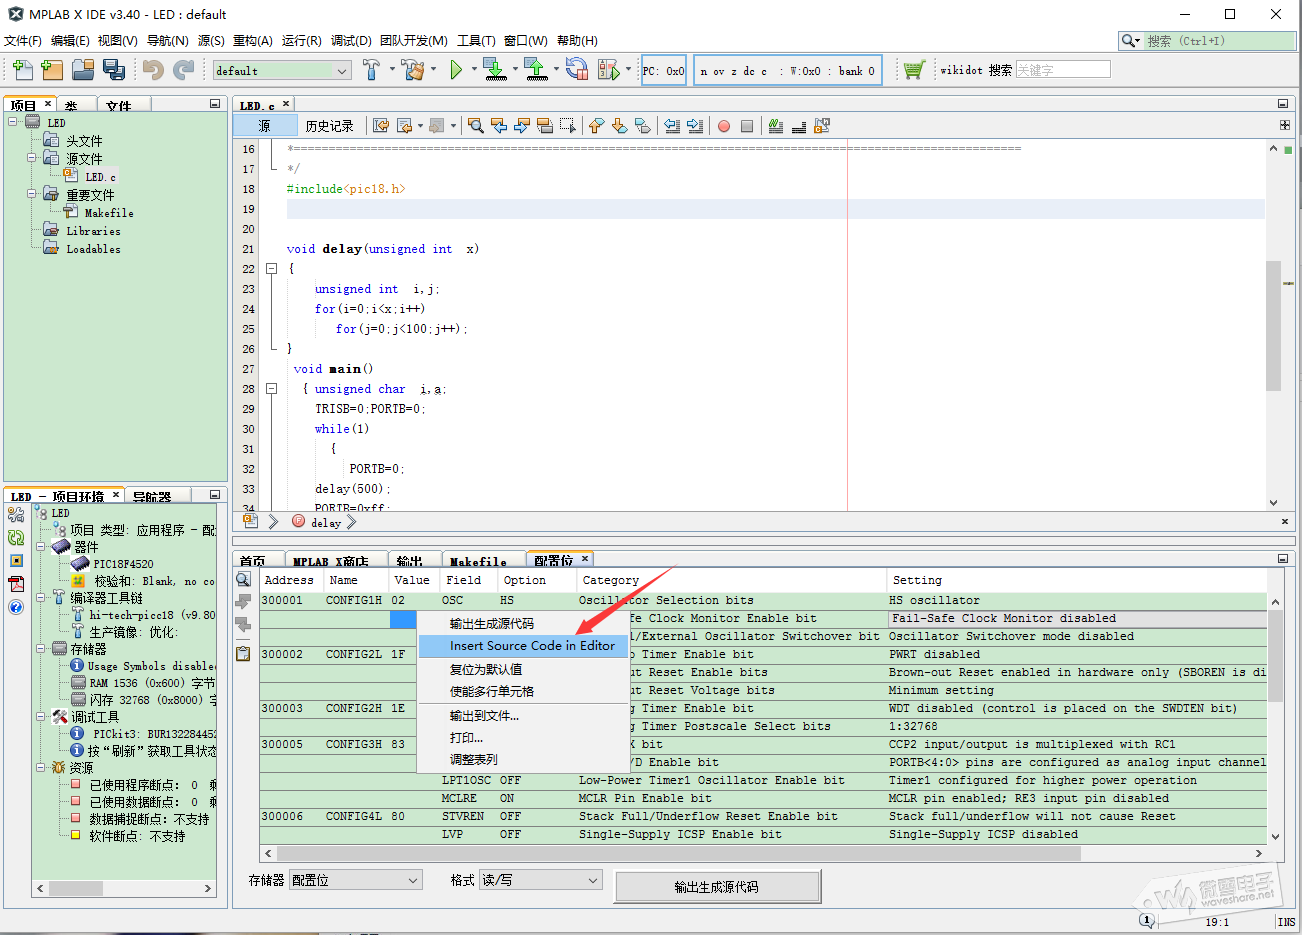Click the Read Device Memory upload icon

[x=535, y=69]
